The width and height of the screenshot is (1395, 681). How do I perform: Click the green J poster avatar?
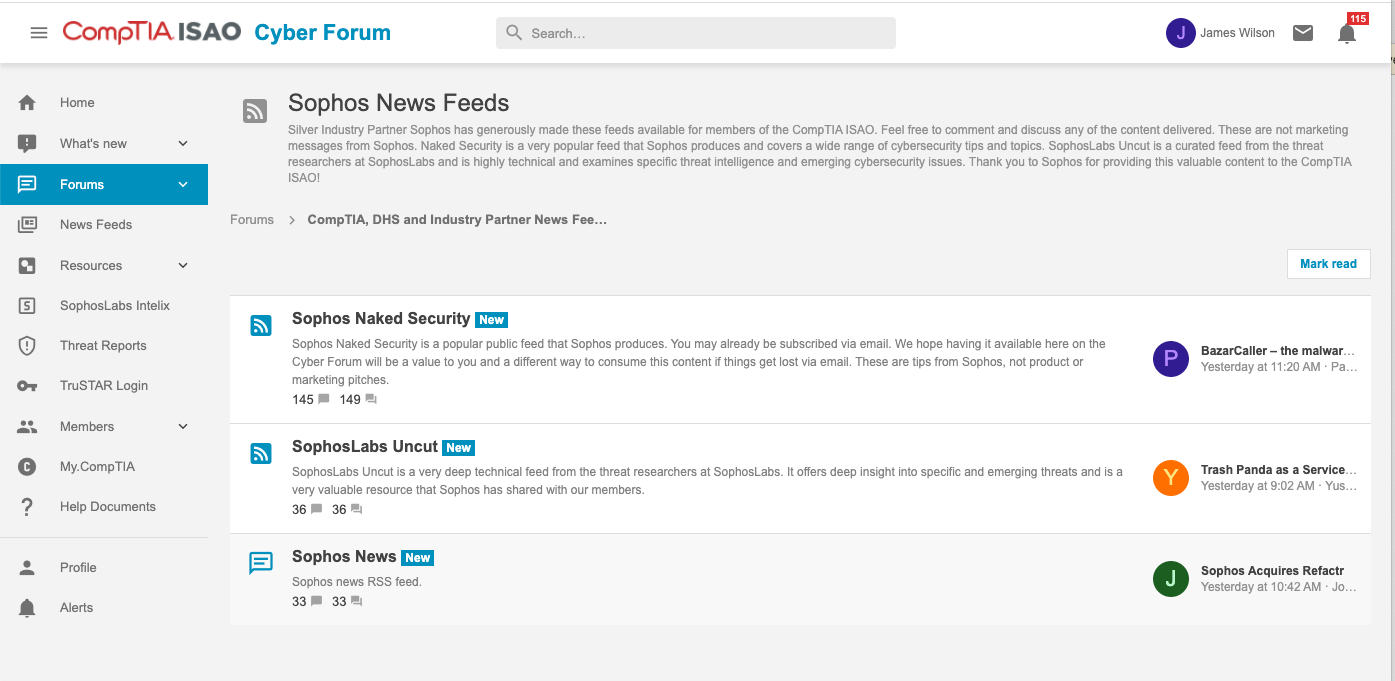tap(1171, 579)
